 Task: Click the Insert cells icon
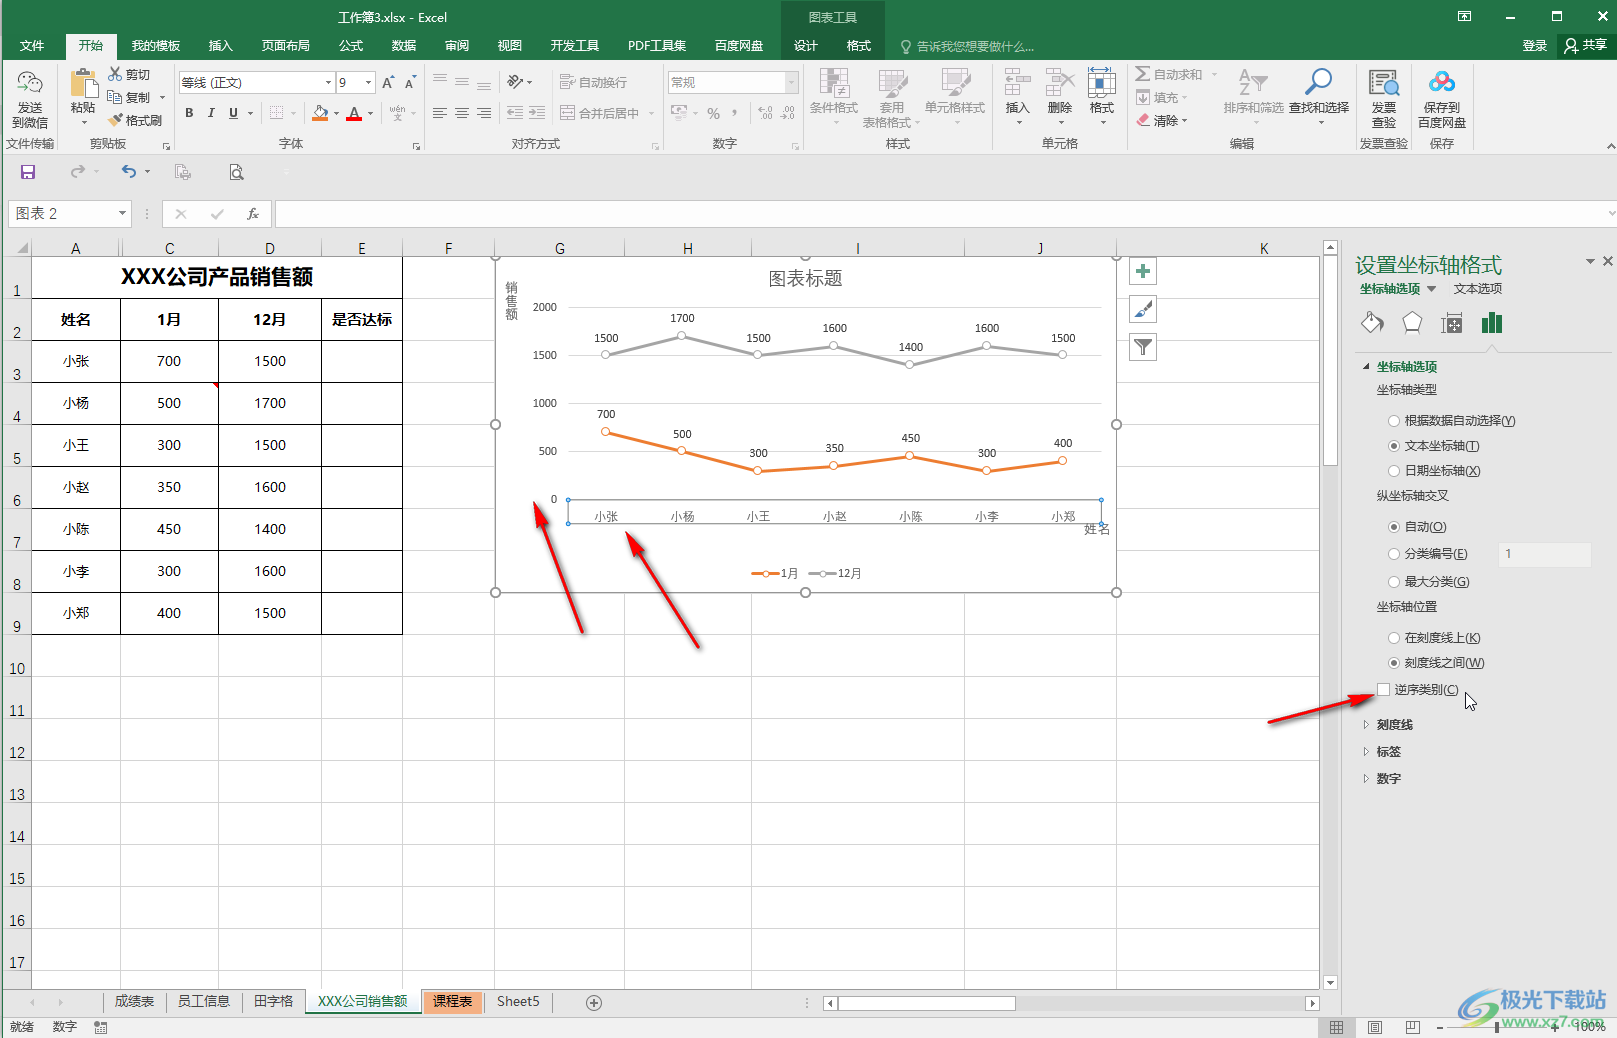pos(1017,84)
